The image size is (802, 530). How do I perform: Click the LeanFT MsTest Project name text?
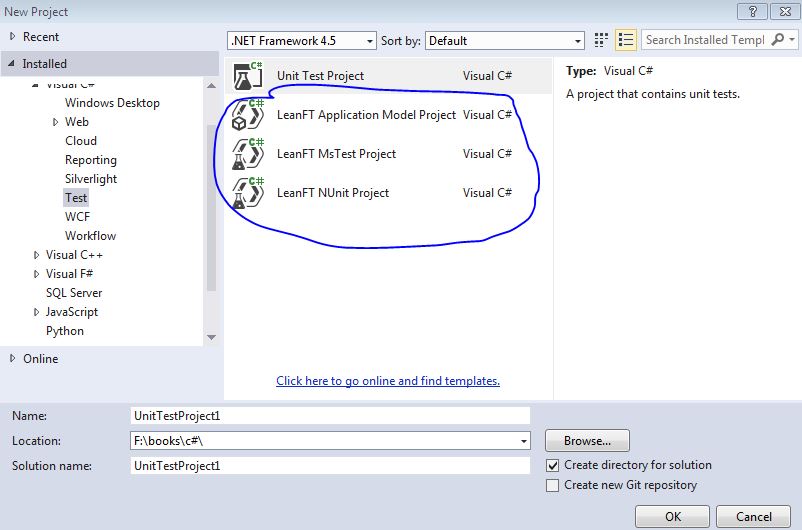[336, 154]
